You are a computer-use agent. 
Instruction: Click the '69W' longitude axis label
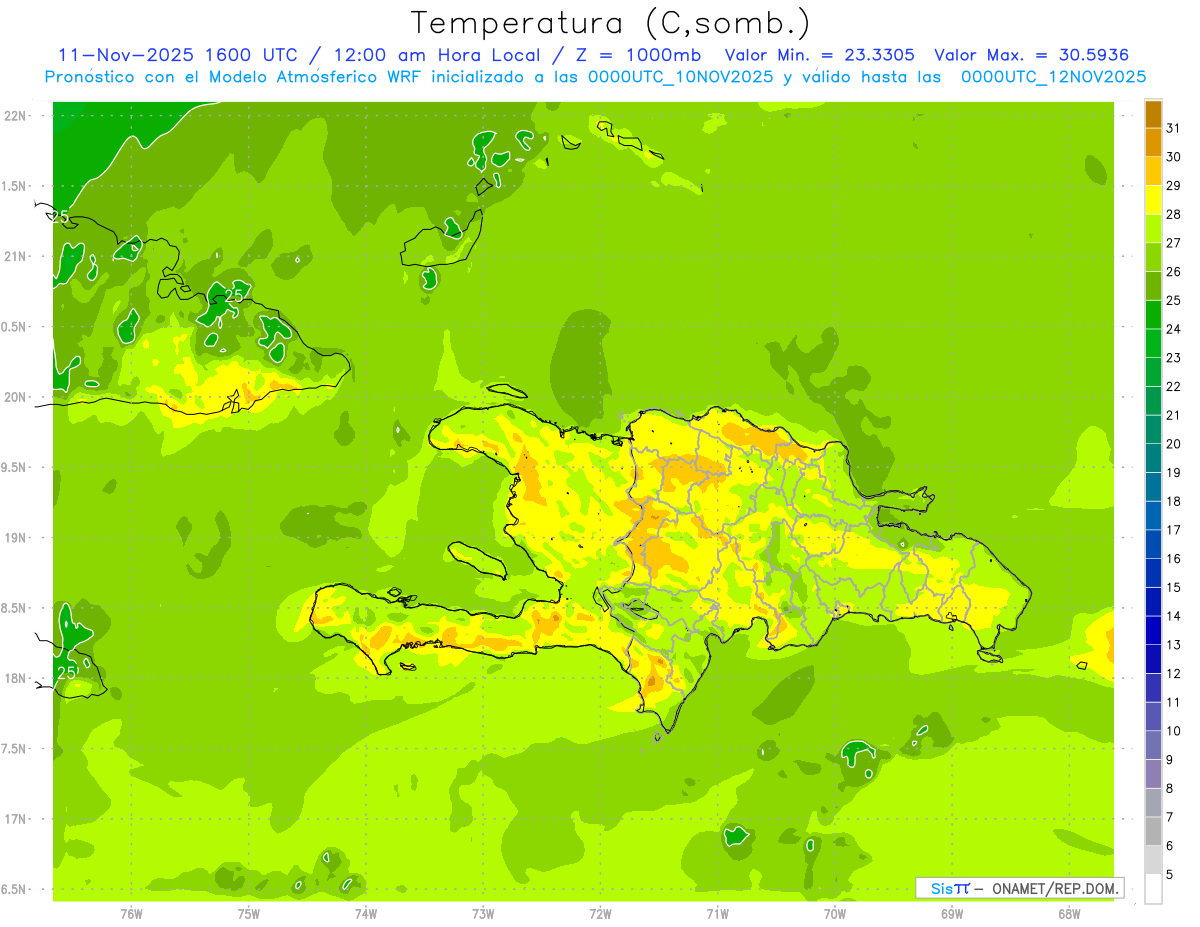coord(952,913)
